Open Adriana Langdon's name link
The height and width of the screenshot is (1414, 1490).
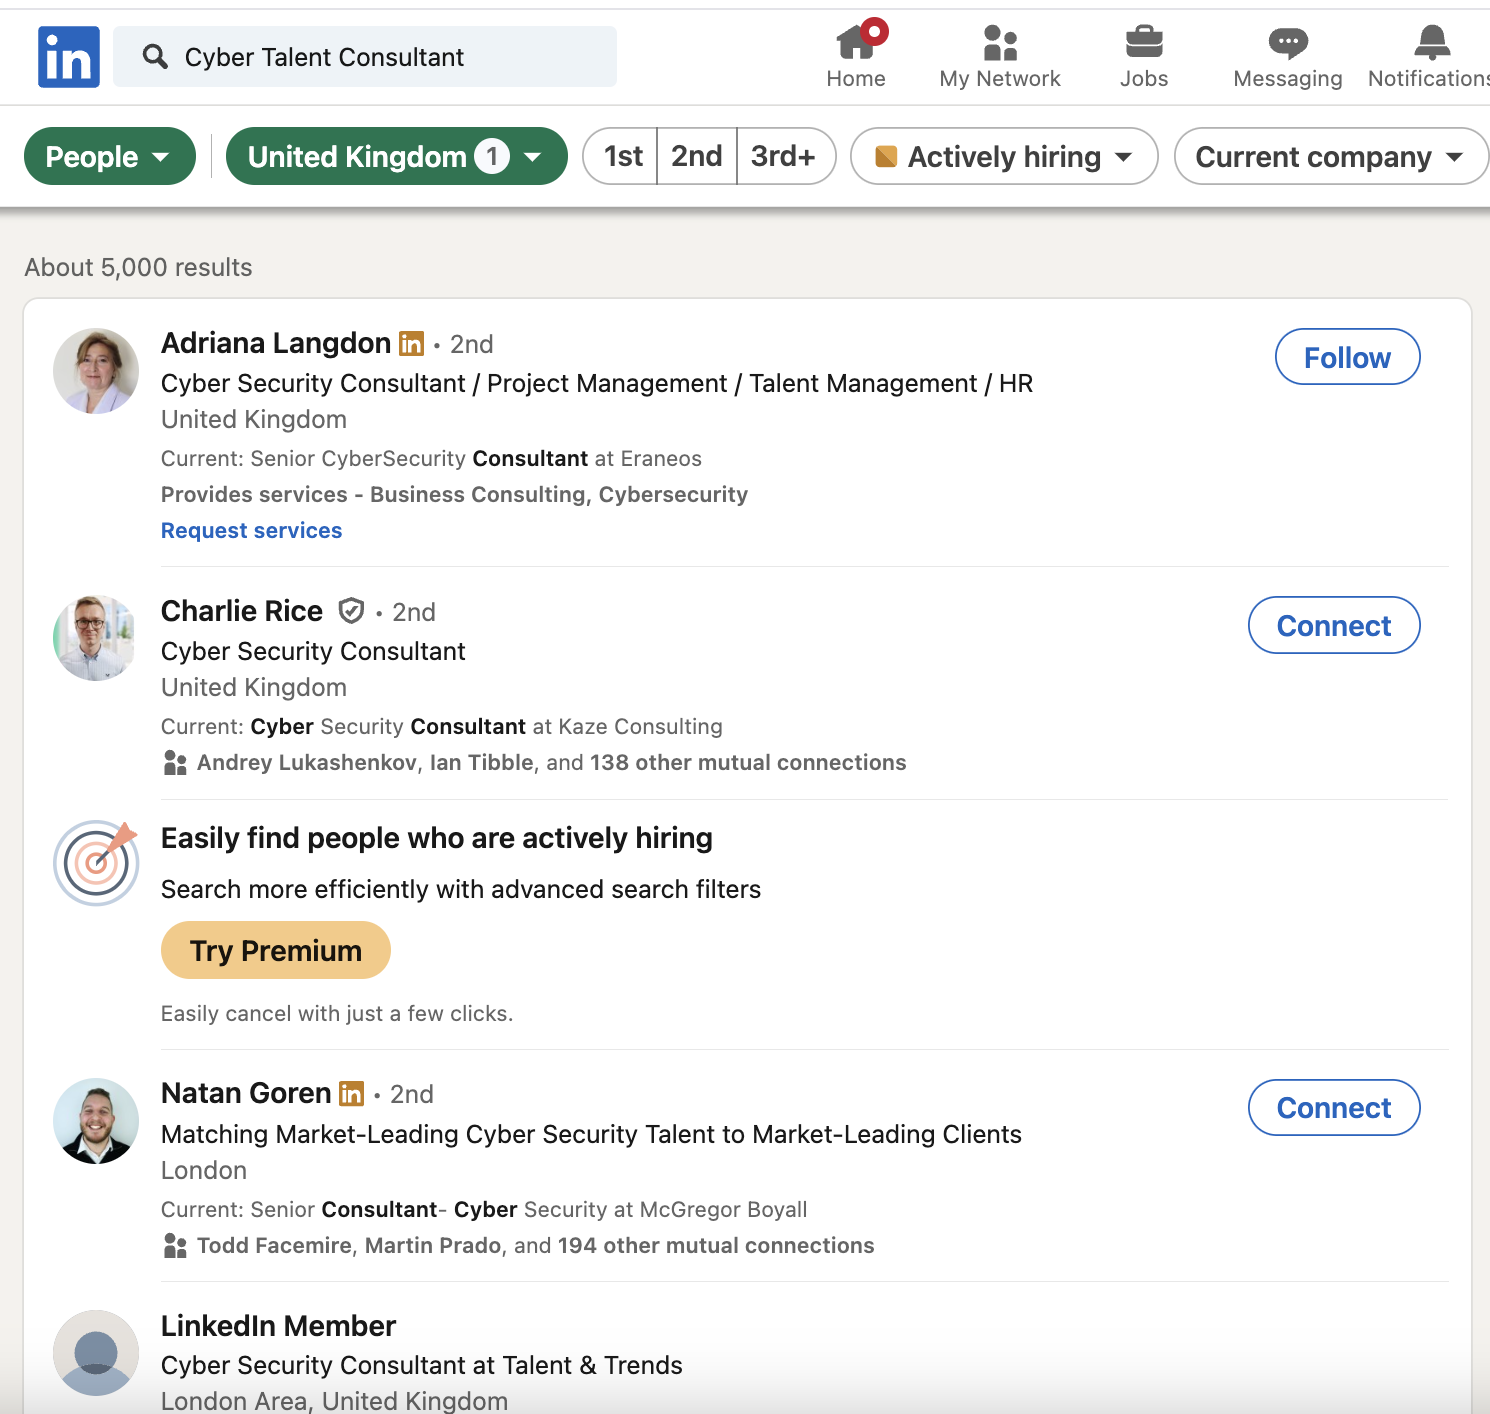276,343
